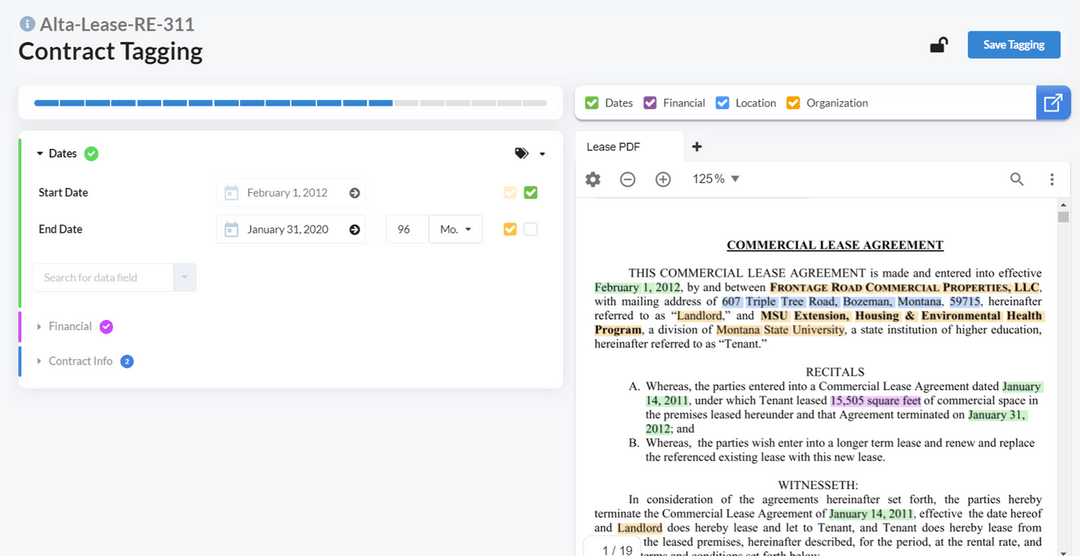Open the PDF viewer settings gear

pos(593,179)
